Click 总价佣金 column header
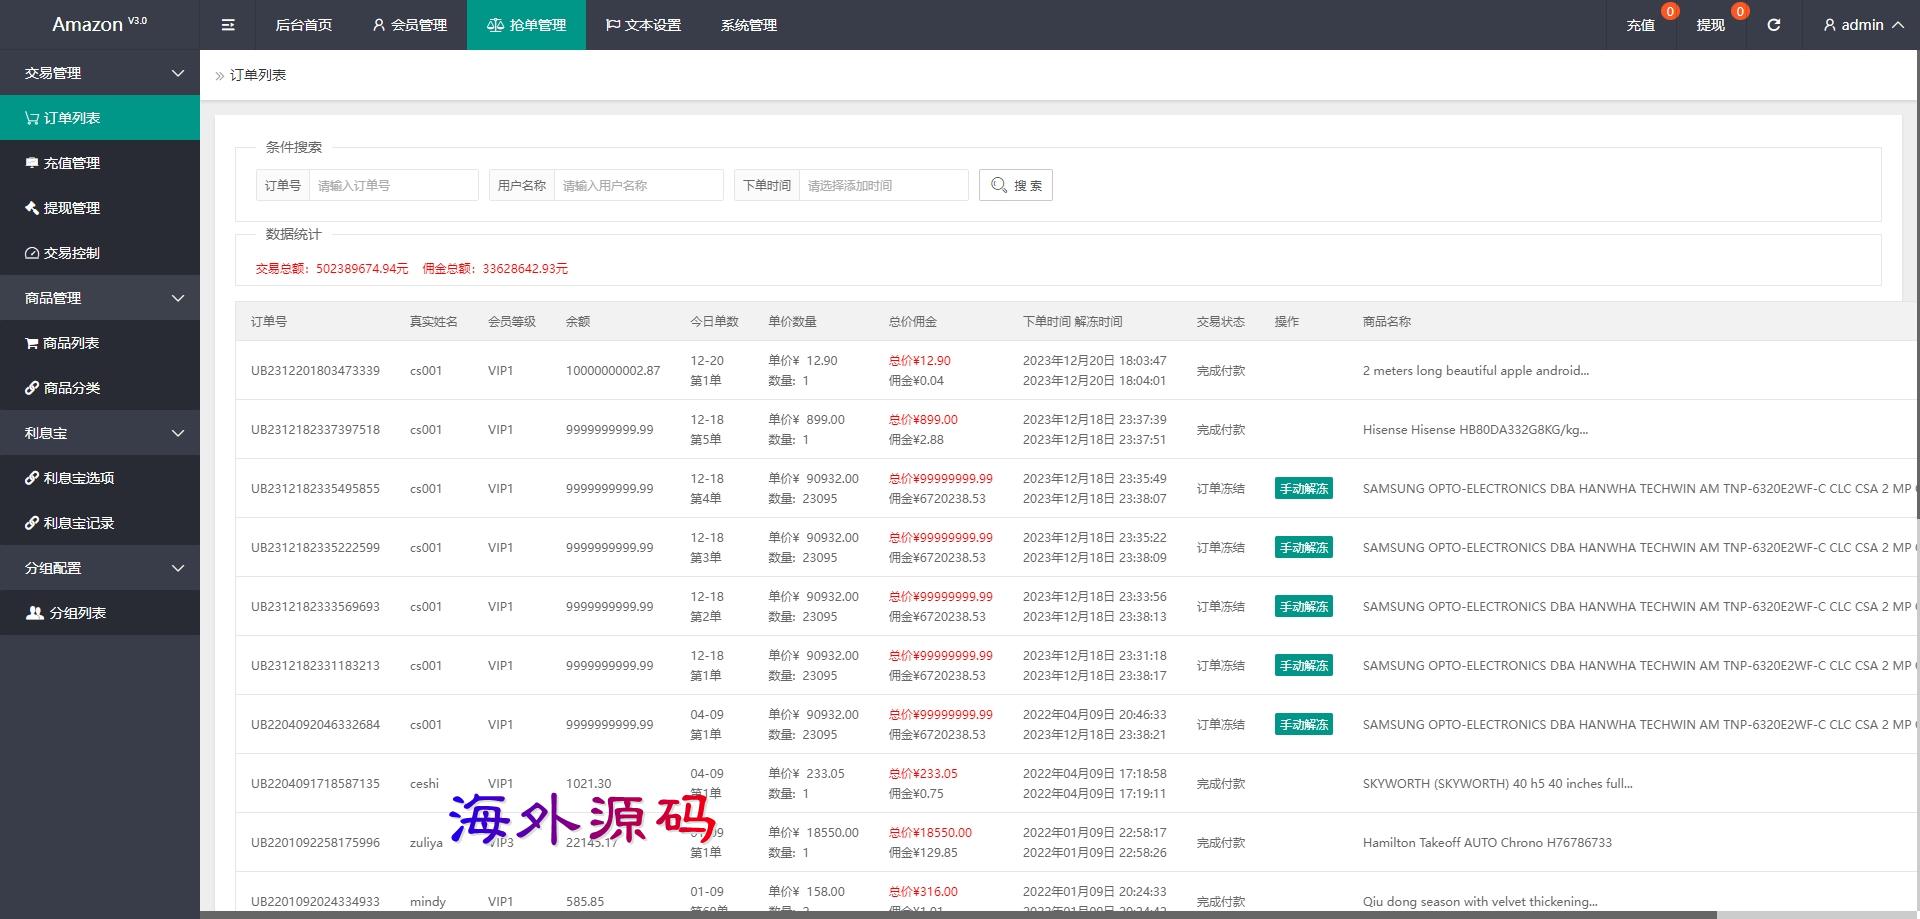The width and height of the screenshot is (1920, 919). click(x=913, y=322)
